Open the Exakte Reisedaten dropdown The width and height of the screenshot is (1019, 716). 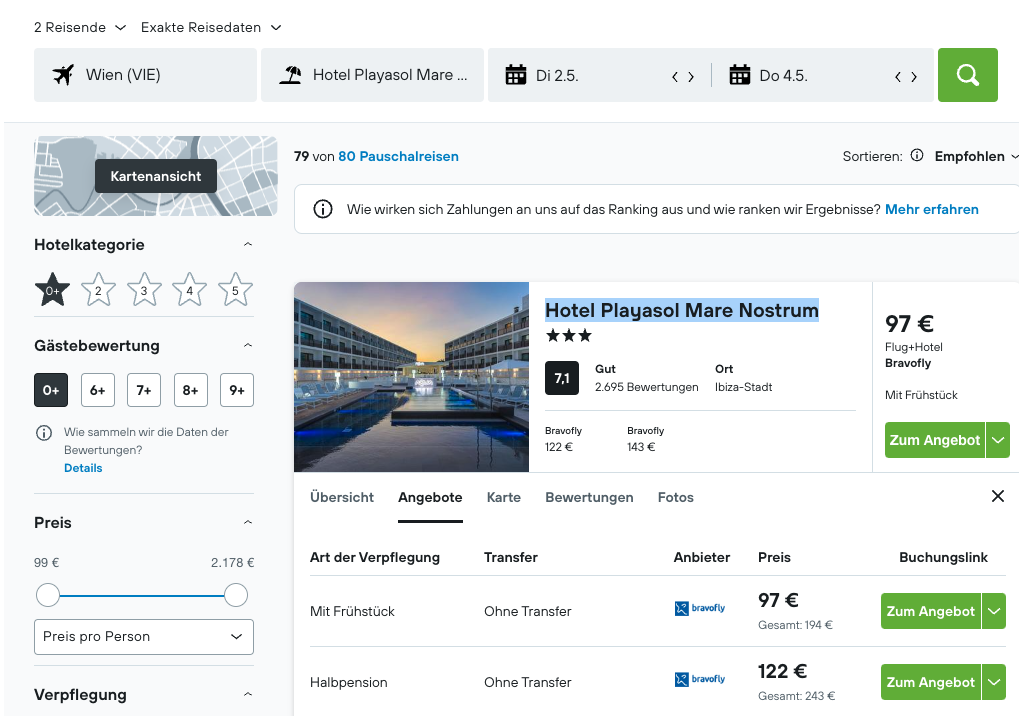211,27
